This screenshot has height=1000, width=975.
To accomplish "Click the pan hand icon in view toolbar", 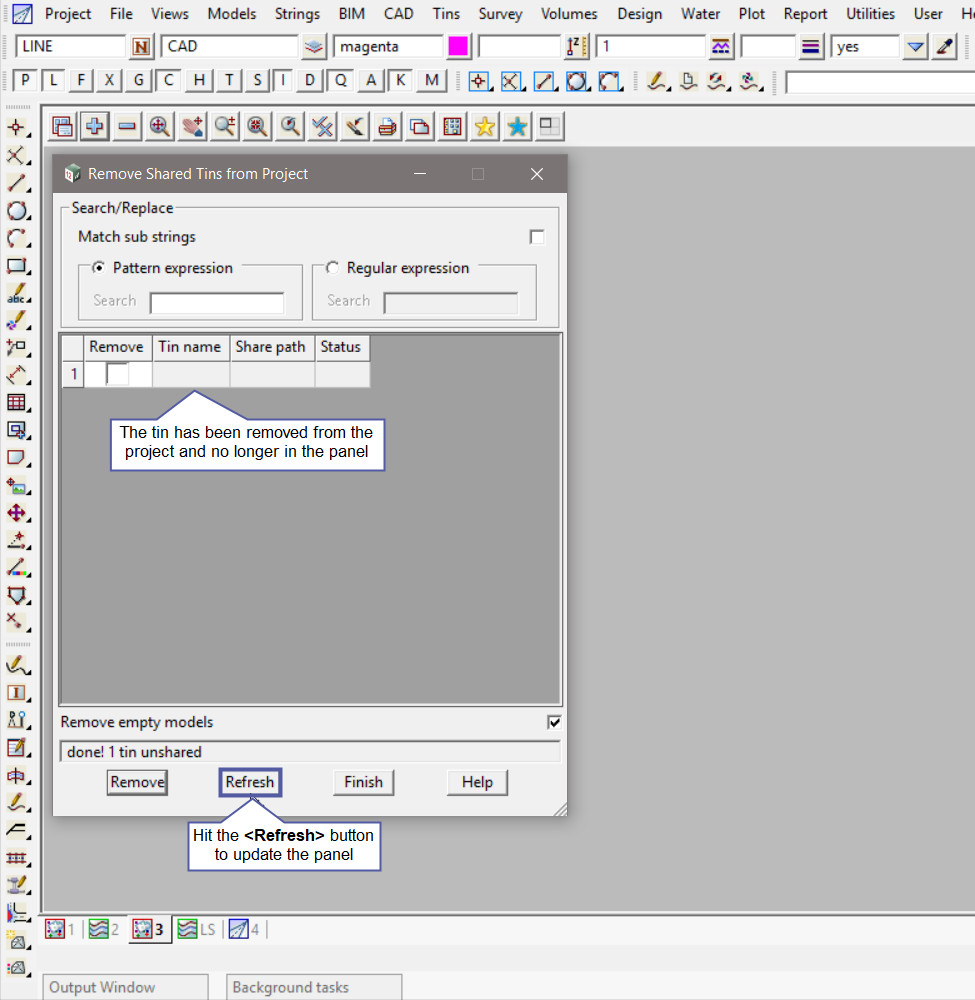I will (192, 126).
